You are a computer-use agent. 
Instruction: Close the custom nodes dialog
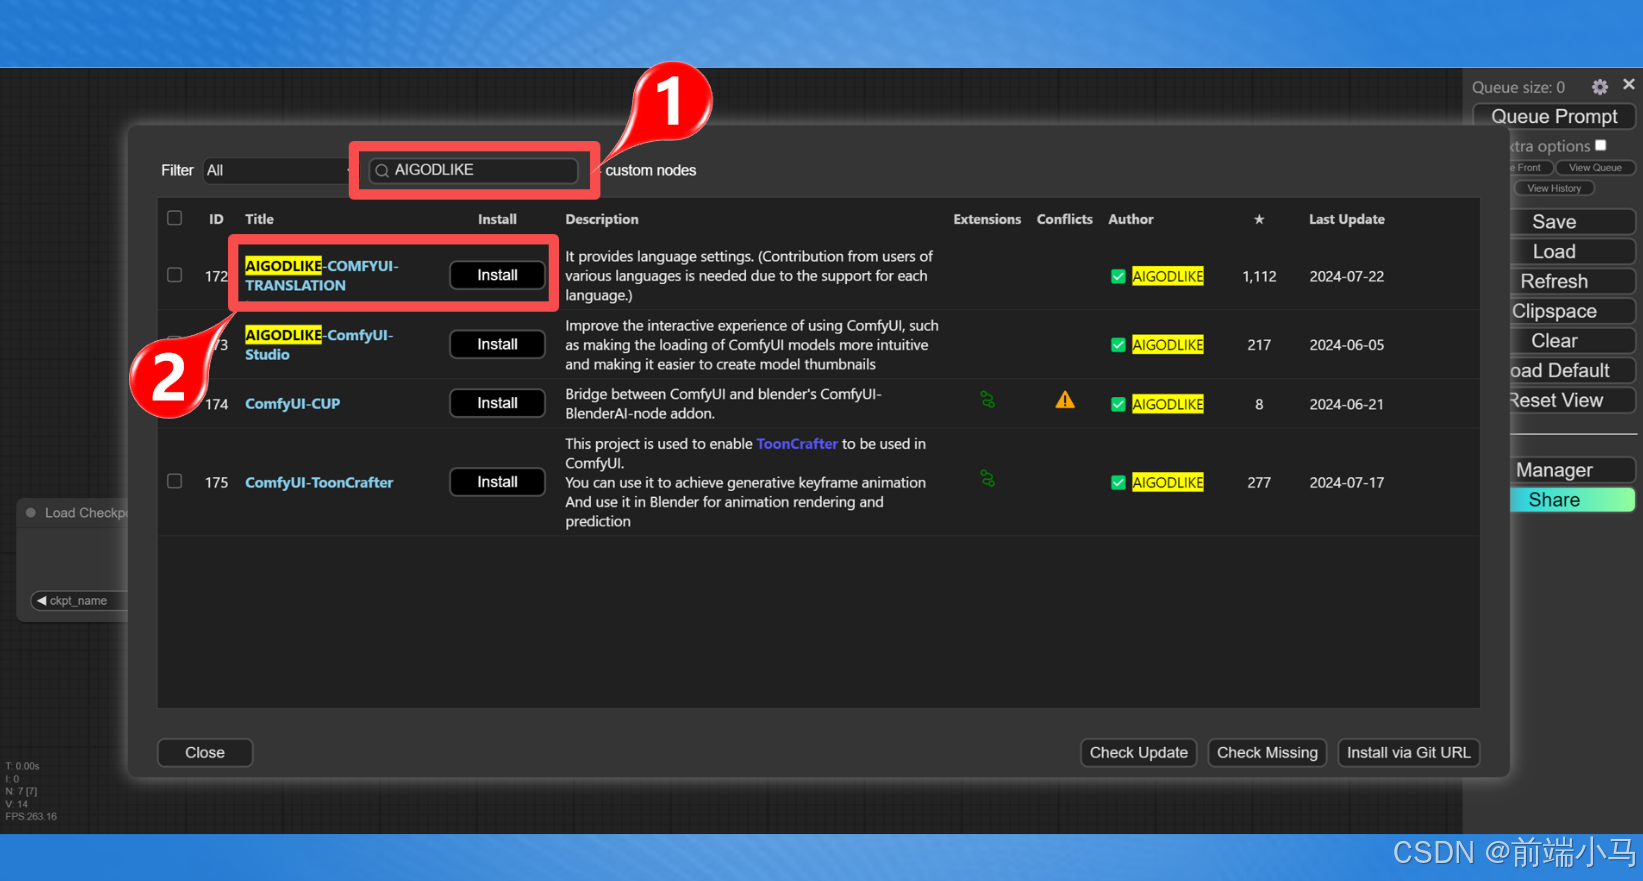coord(205,753)
